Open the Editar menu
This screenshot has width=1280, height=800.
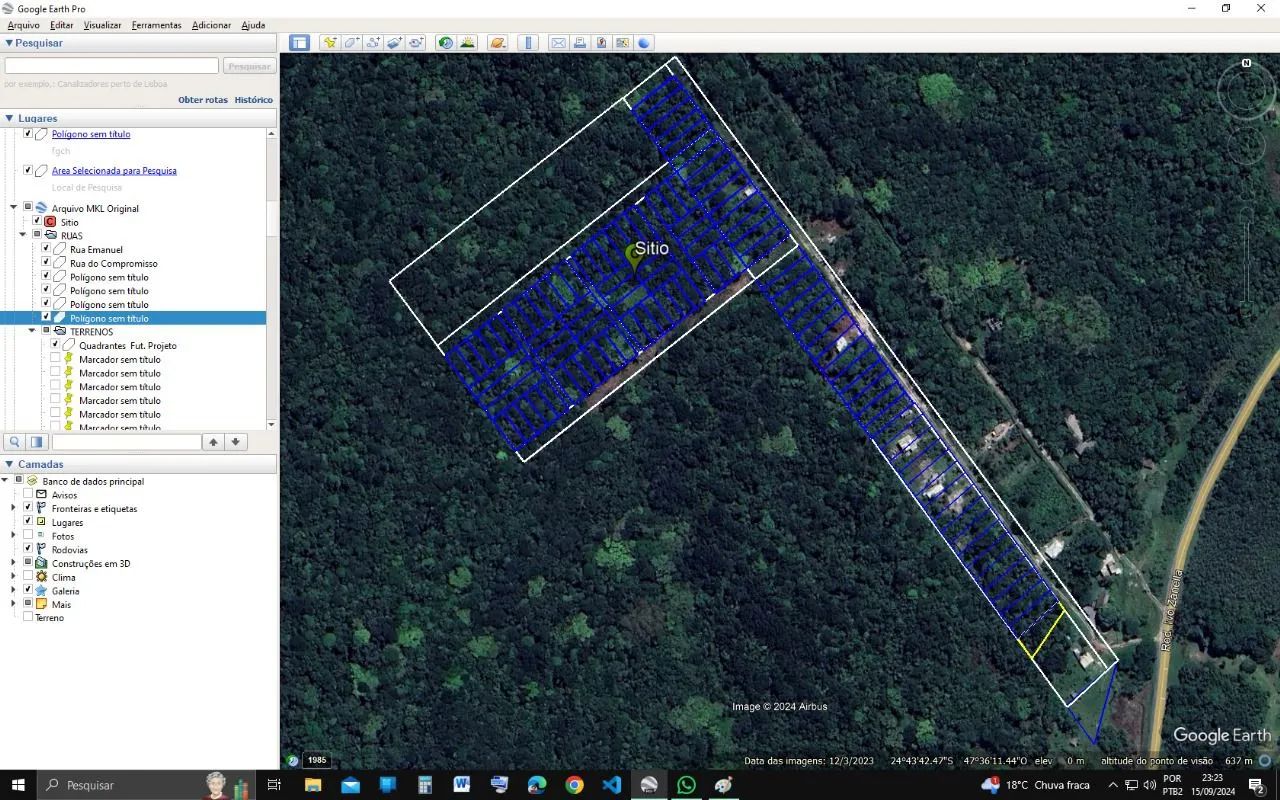click(x=61, y=25)
